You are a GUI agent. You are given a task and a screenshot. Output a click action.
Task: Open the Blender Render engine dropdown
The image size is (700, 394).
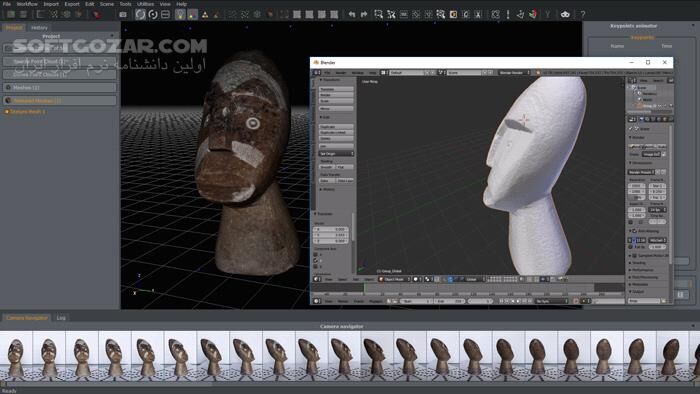pyautogui.click(x=513, y=72)
